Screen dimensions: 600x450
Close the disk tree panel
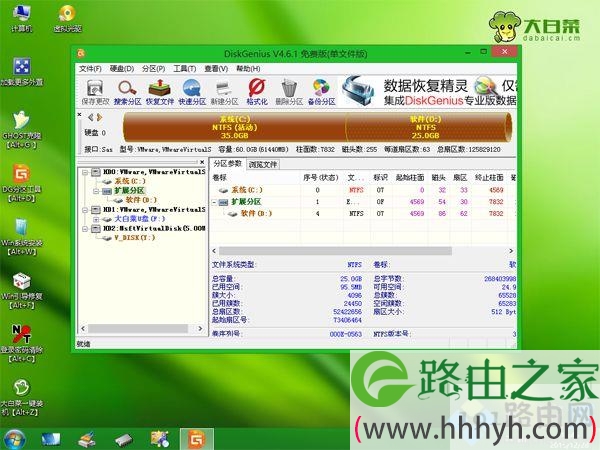202,162
